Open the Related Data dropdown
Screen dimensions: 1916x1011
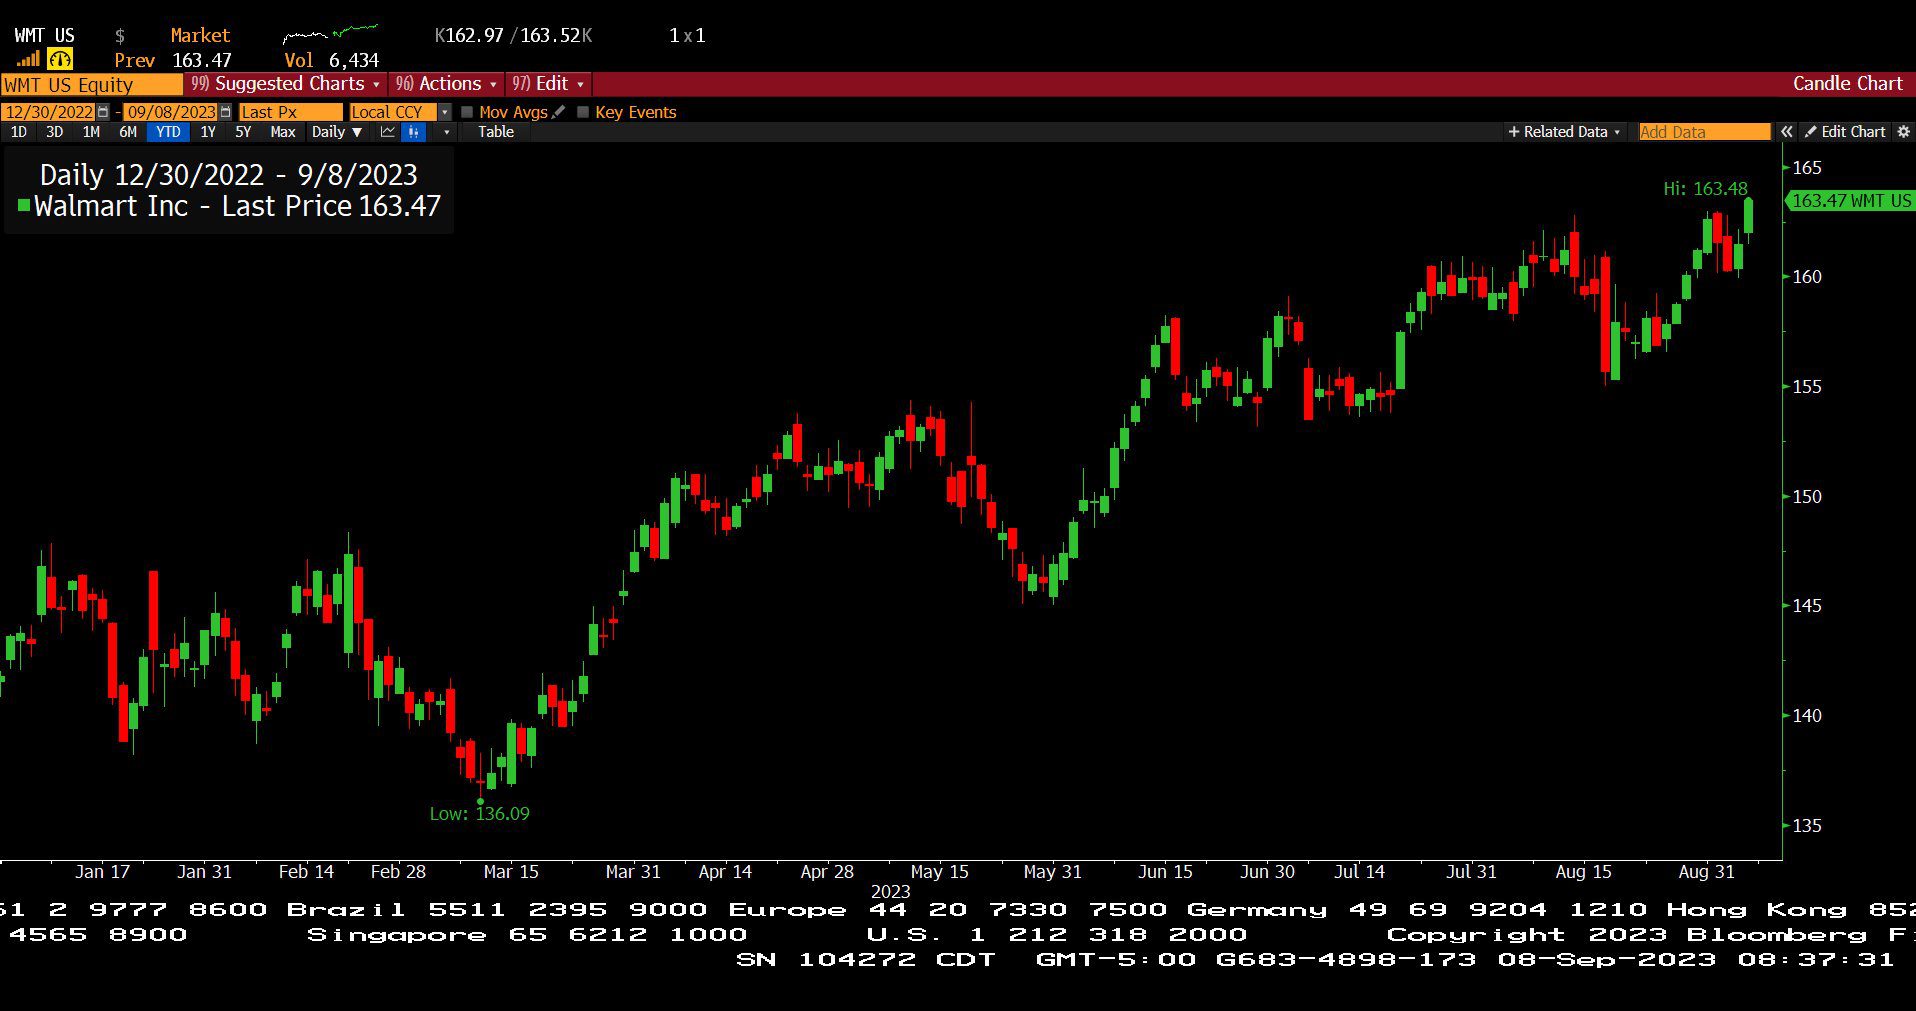coord(1564,132)
